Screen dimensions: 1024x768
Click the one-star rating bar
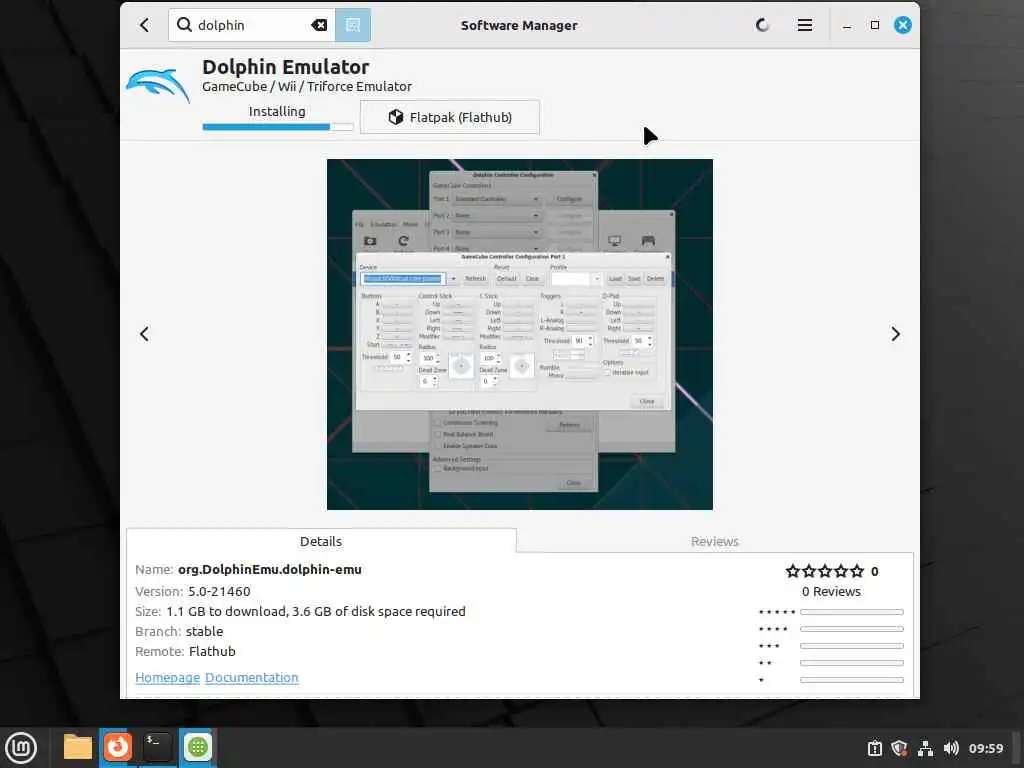pyautogui.click(x=852, y=680)
